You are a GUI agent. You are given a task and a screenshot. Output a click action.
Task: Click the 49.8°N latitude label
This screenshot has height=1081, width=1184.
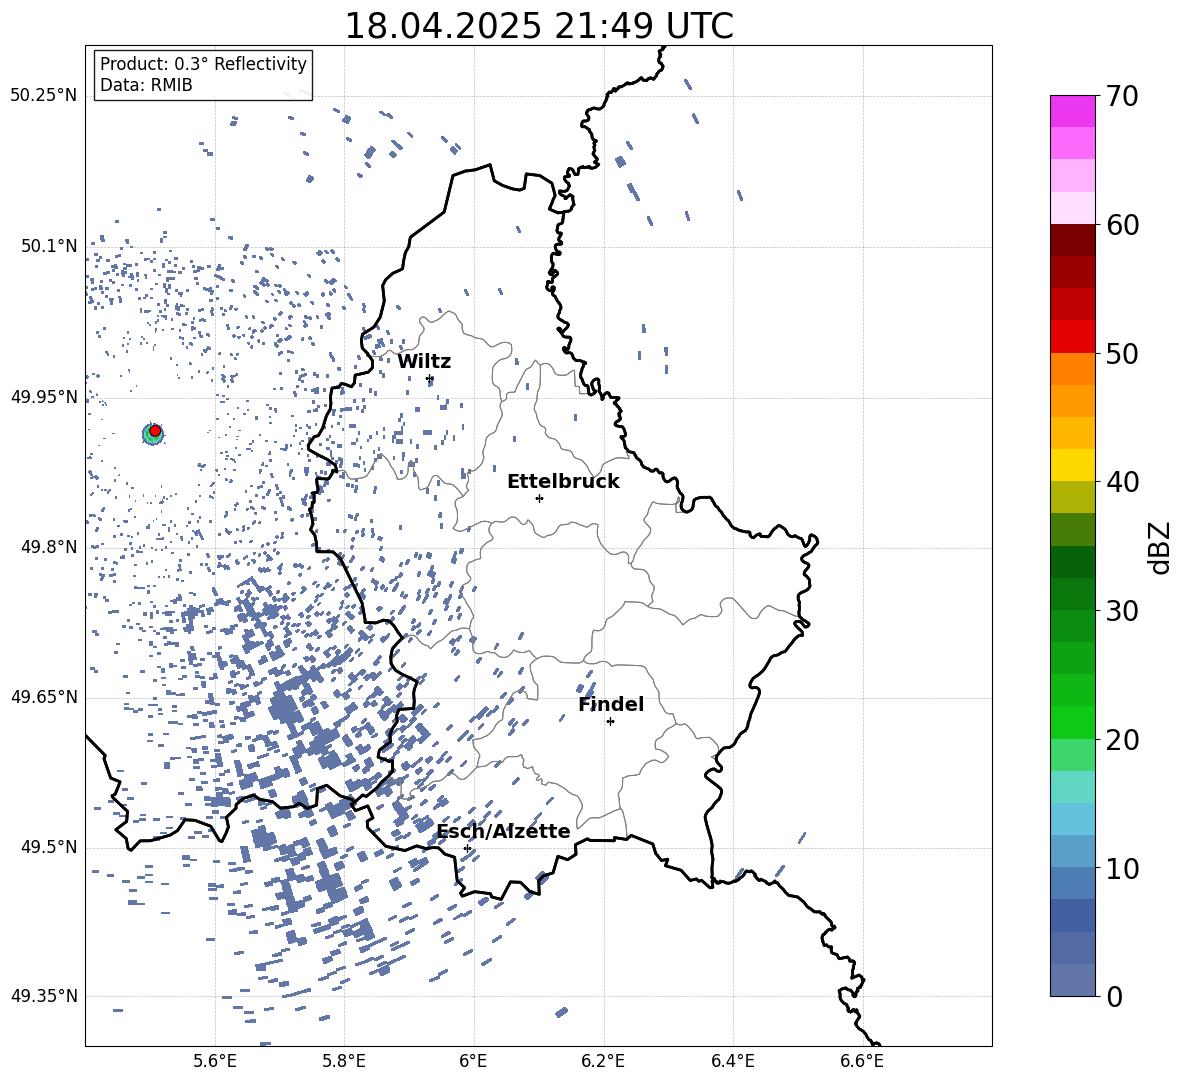[48, 547]
